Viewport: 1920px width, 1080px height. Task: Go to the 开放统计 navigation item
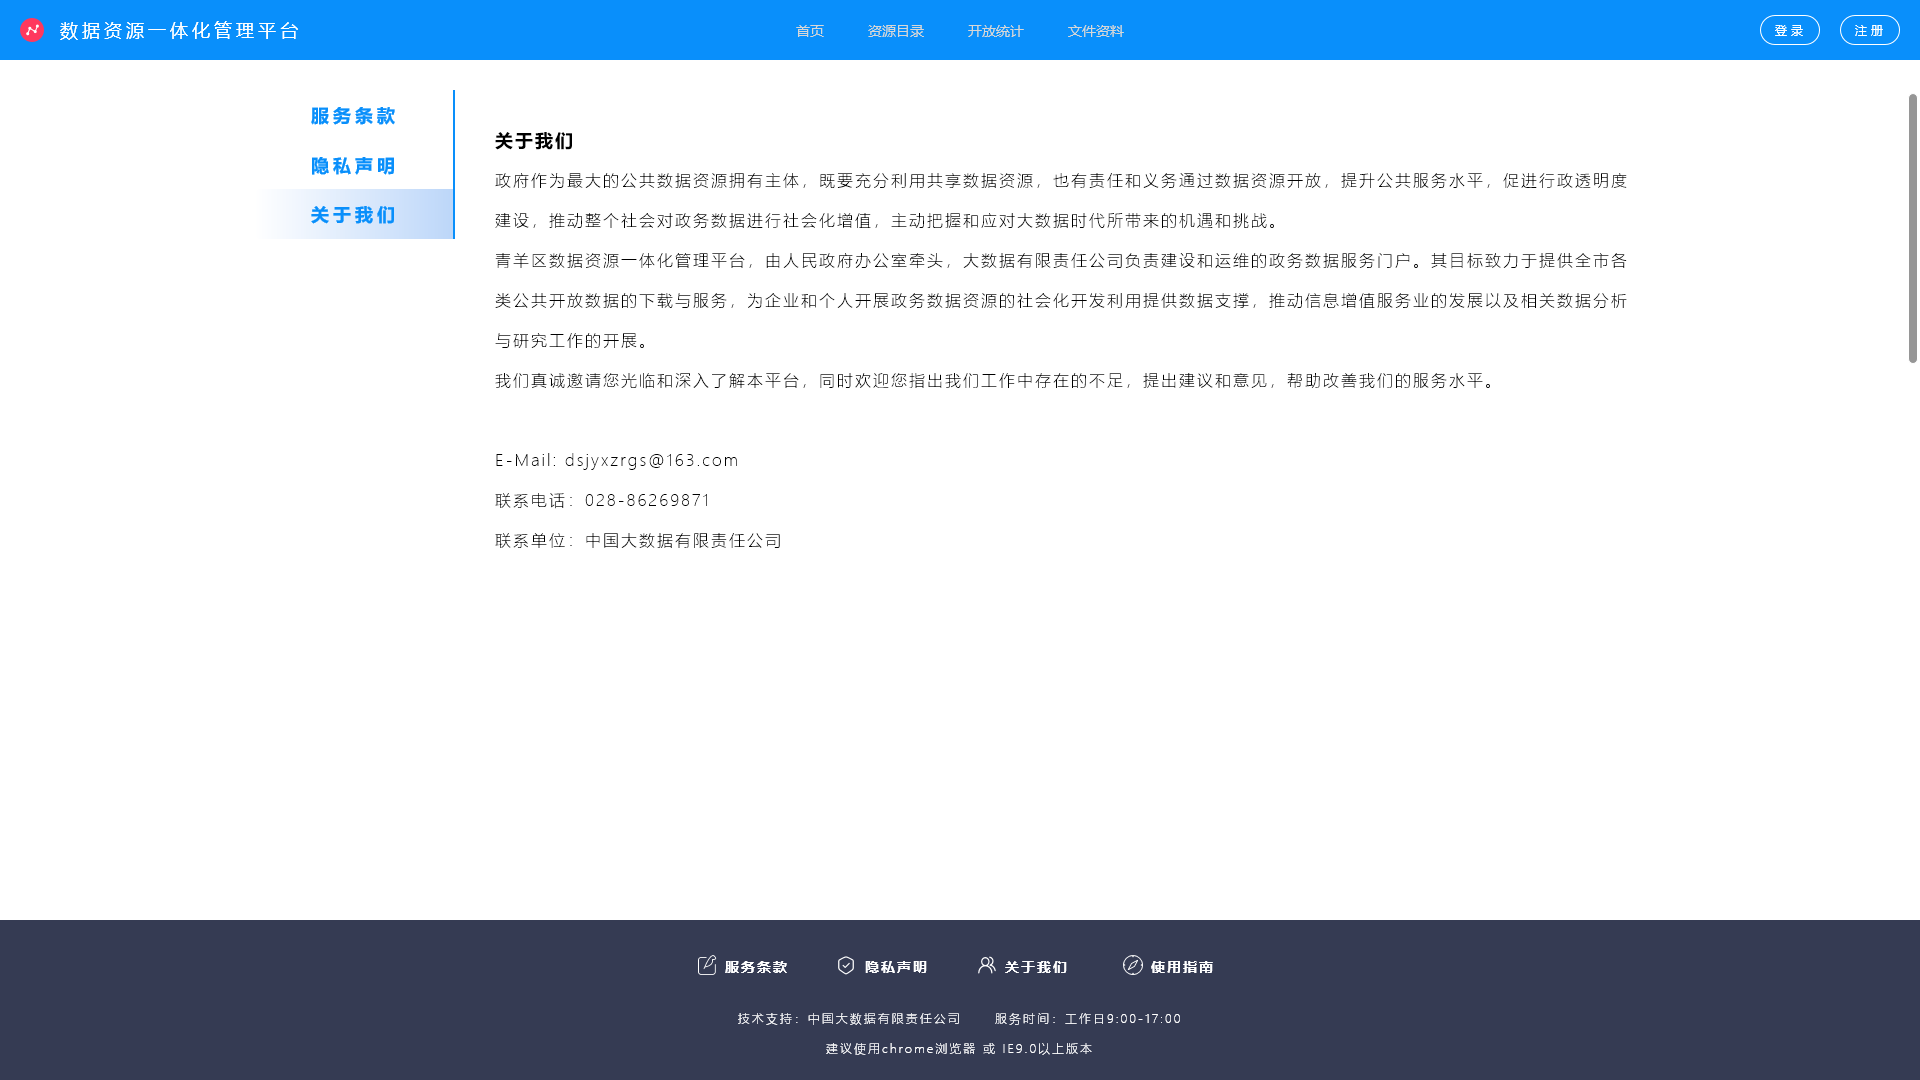pyautogui.click(x=995, y=31)
